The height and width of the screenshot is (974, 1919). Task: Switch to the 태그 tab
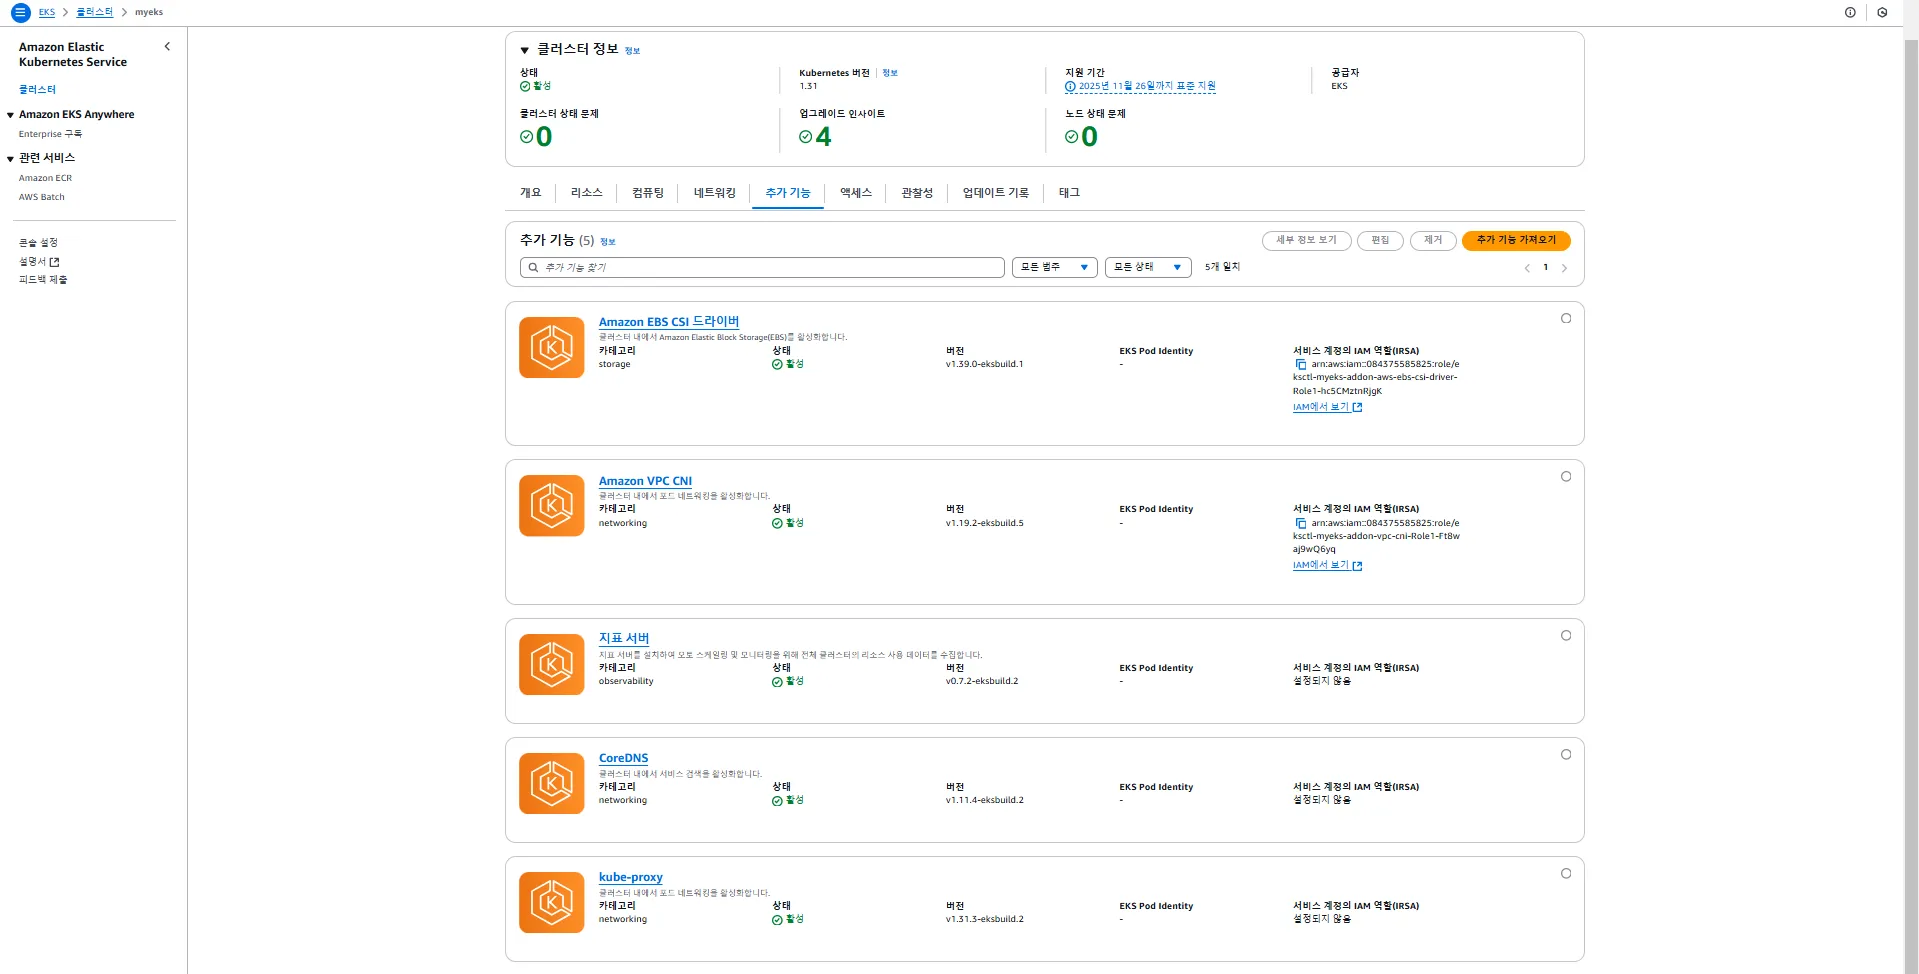pos(1070,193)
